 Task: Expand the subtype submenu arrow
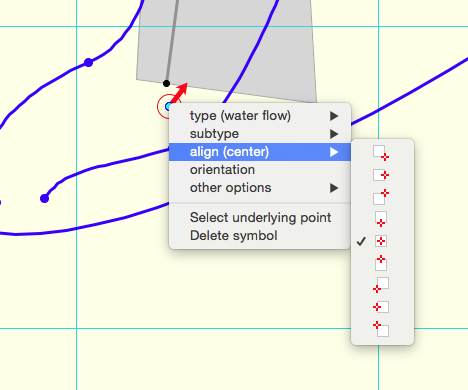(334, 134)
